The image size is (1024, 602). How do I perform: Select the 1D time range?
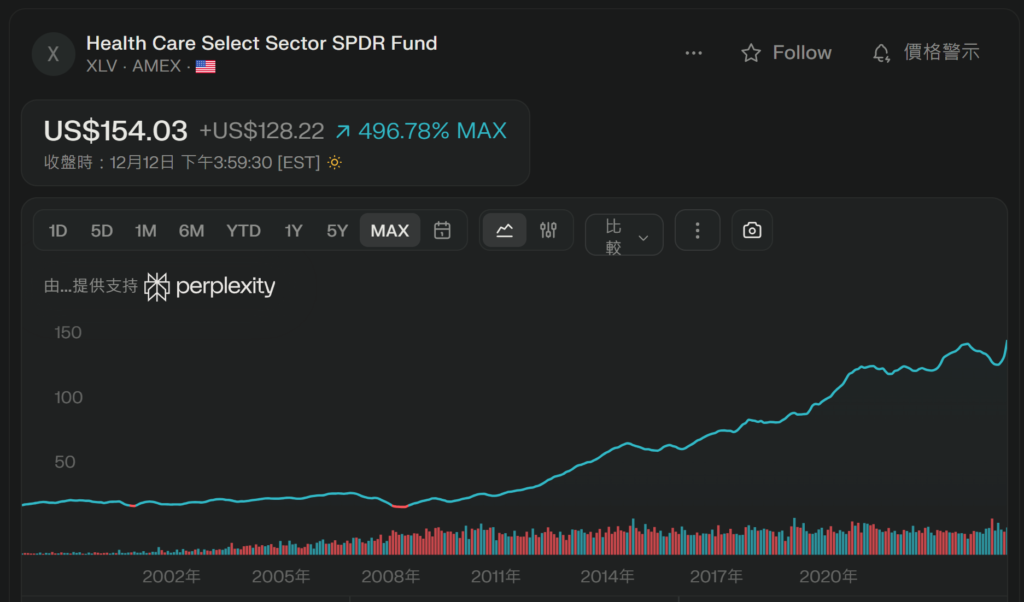pyautogui.click(x=58, y=231)
